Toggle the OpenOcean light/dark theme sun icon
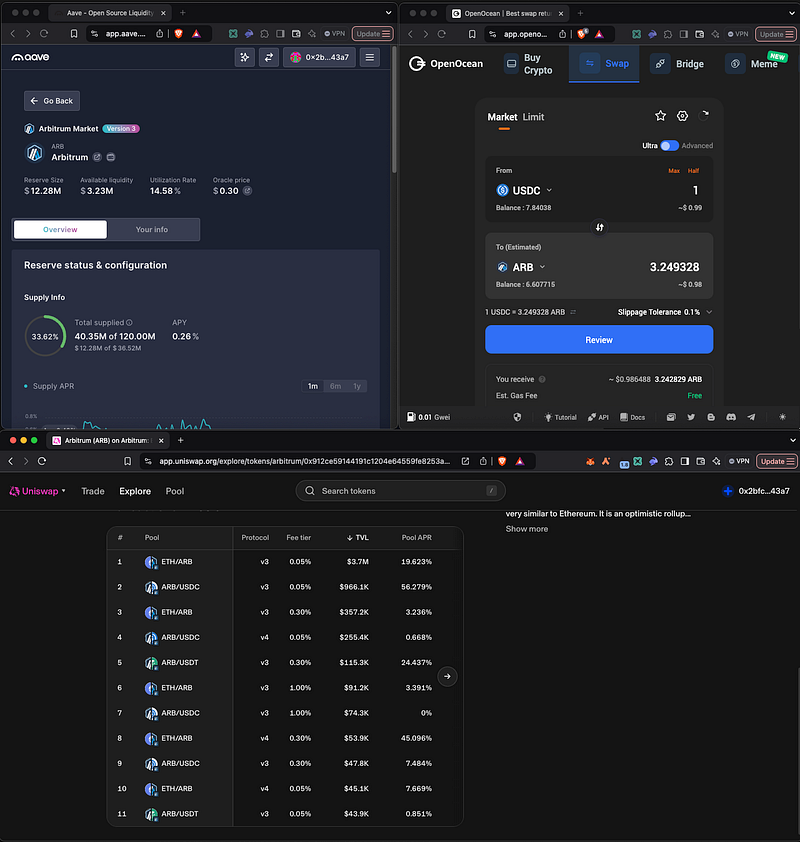Image resolution: width=800 pixels, height=842 pixels. click(782, 417)
